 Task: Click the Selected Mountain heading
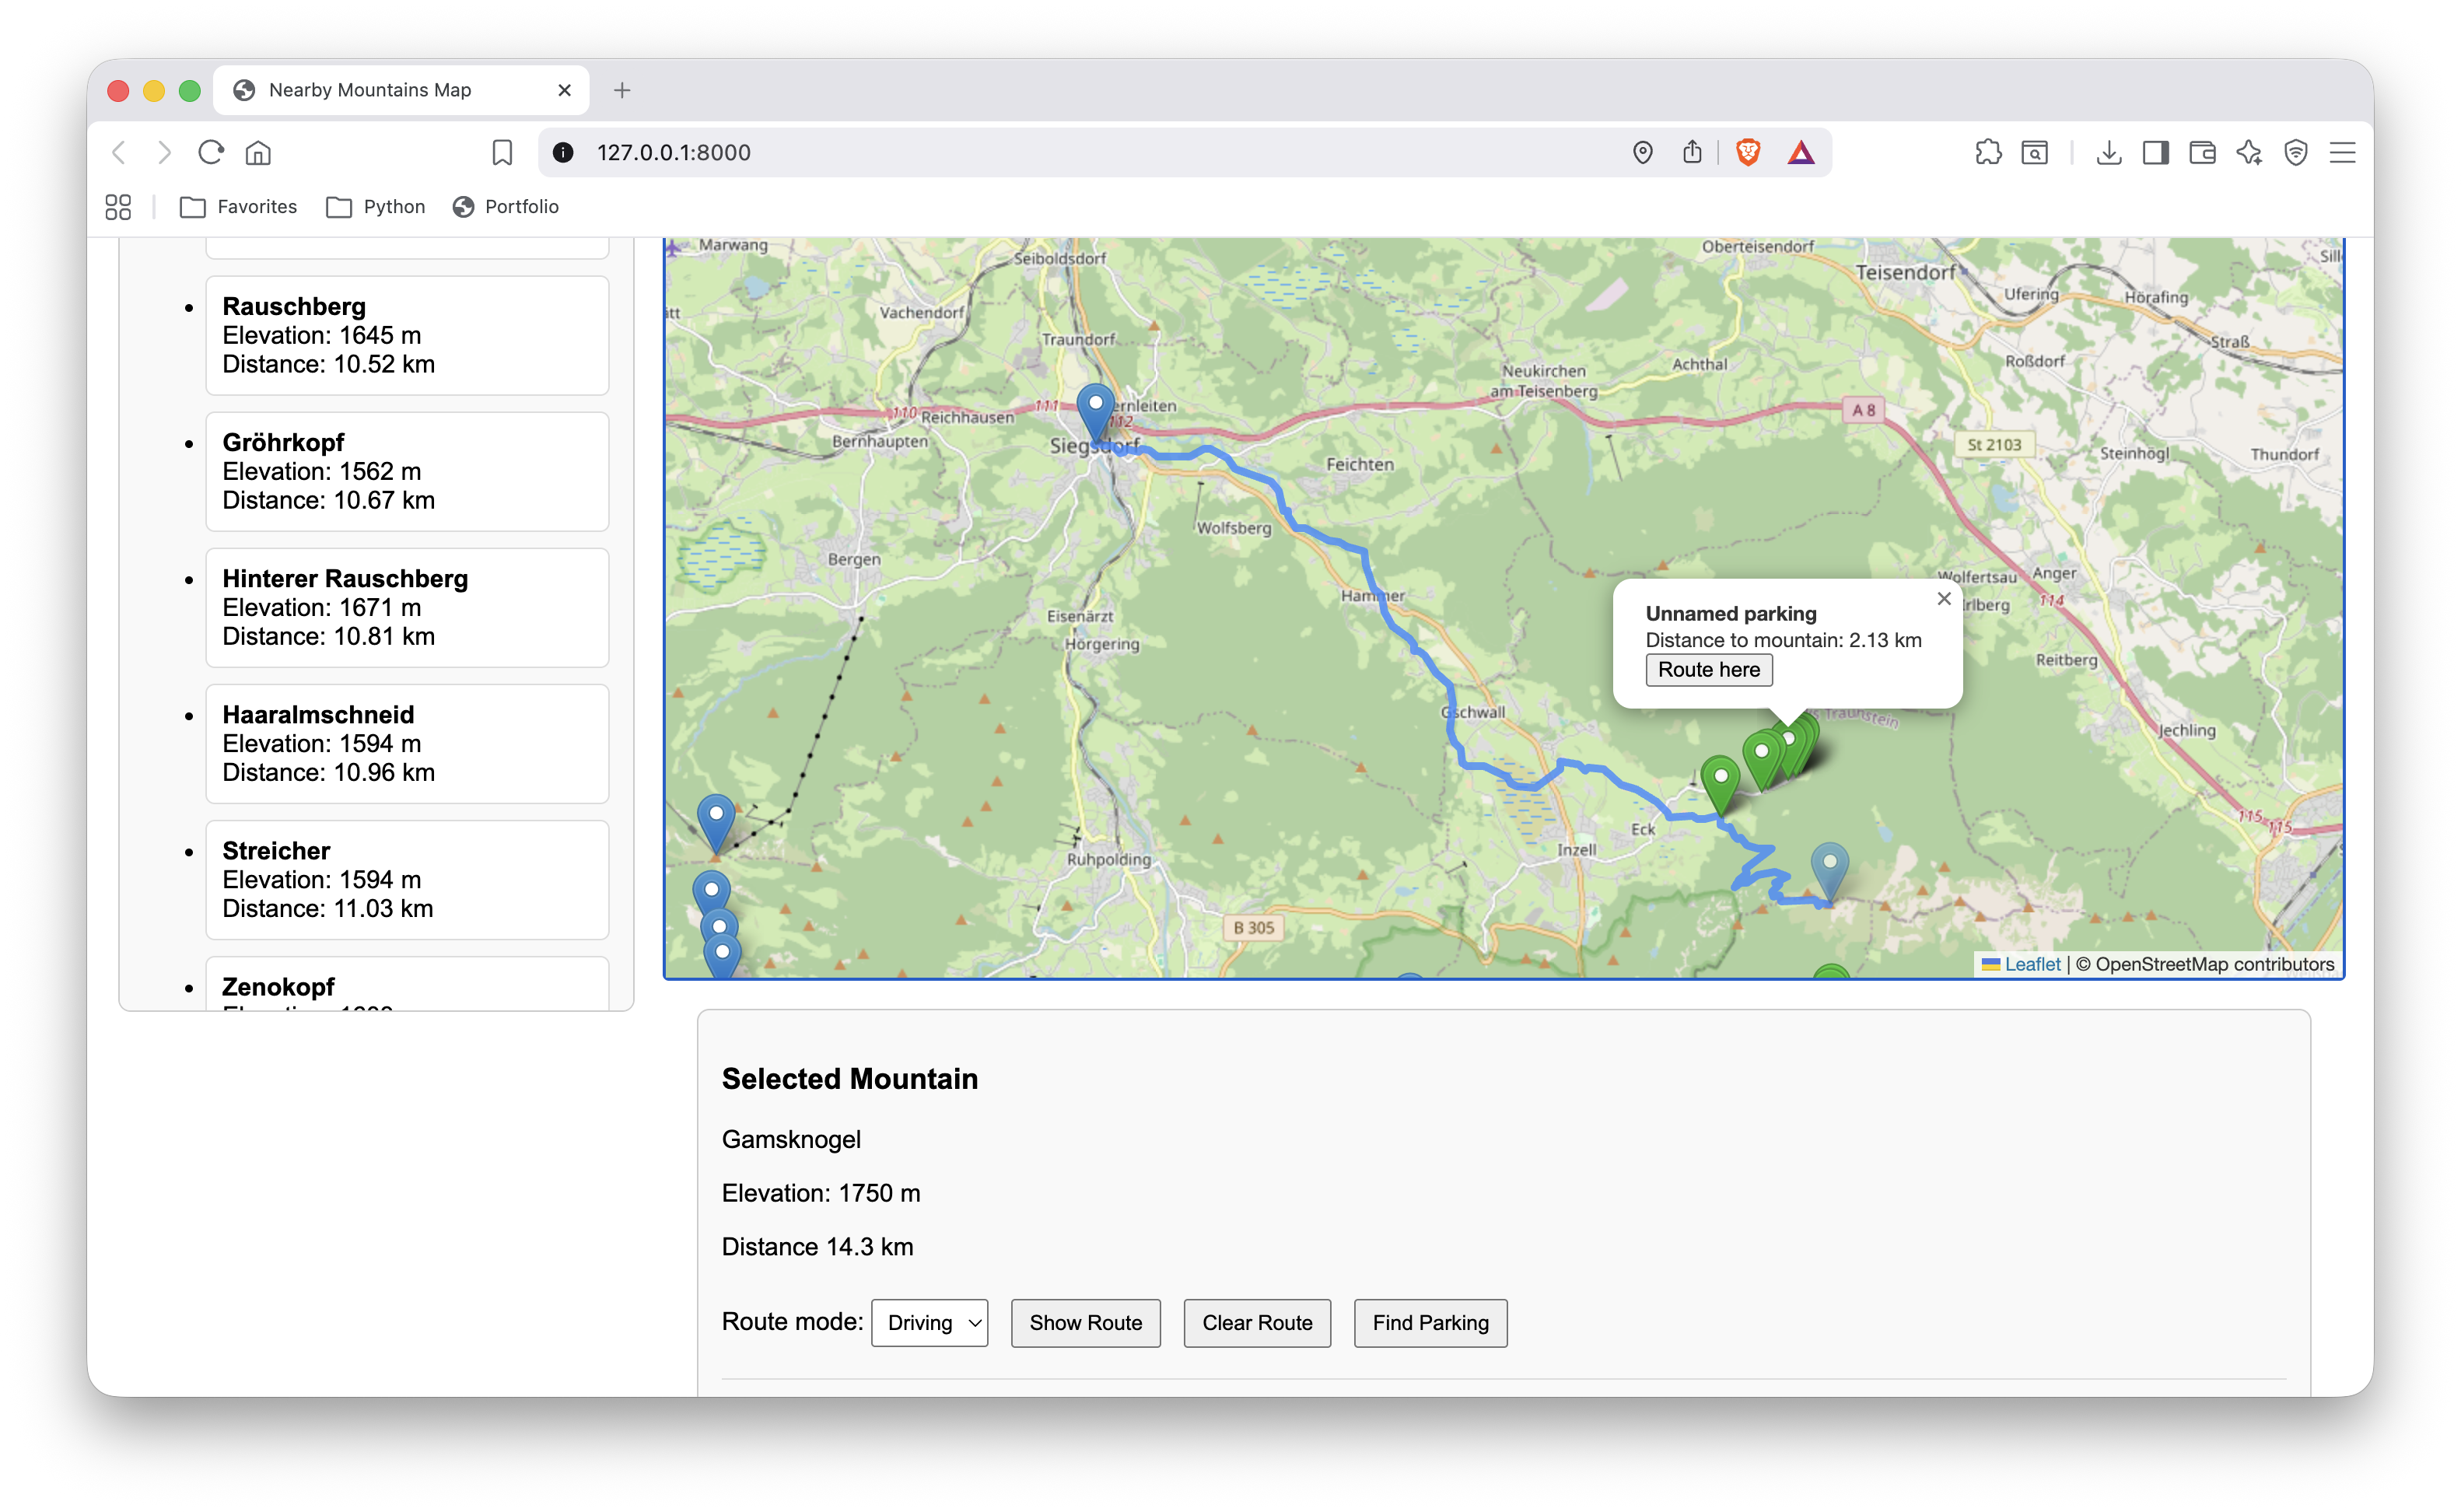pyautogui.click(x=850, y=1078)
